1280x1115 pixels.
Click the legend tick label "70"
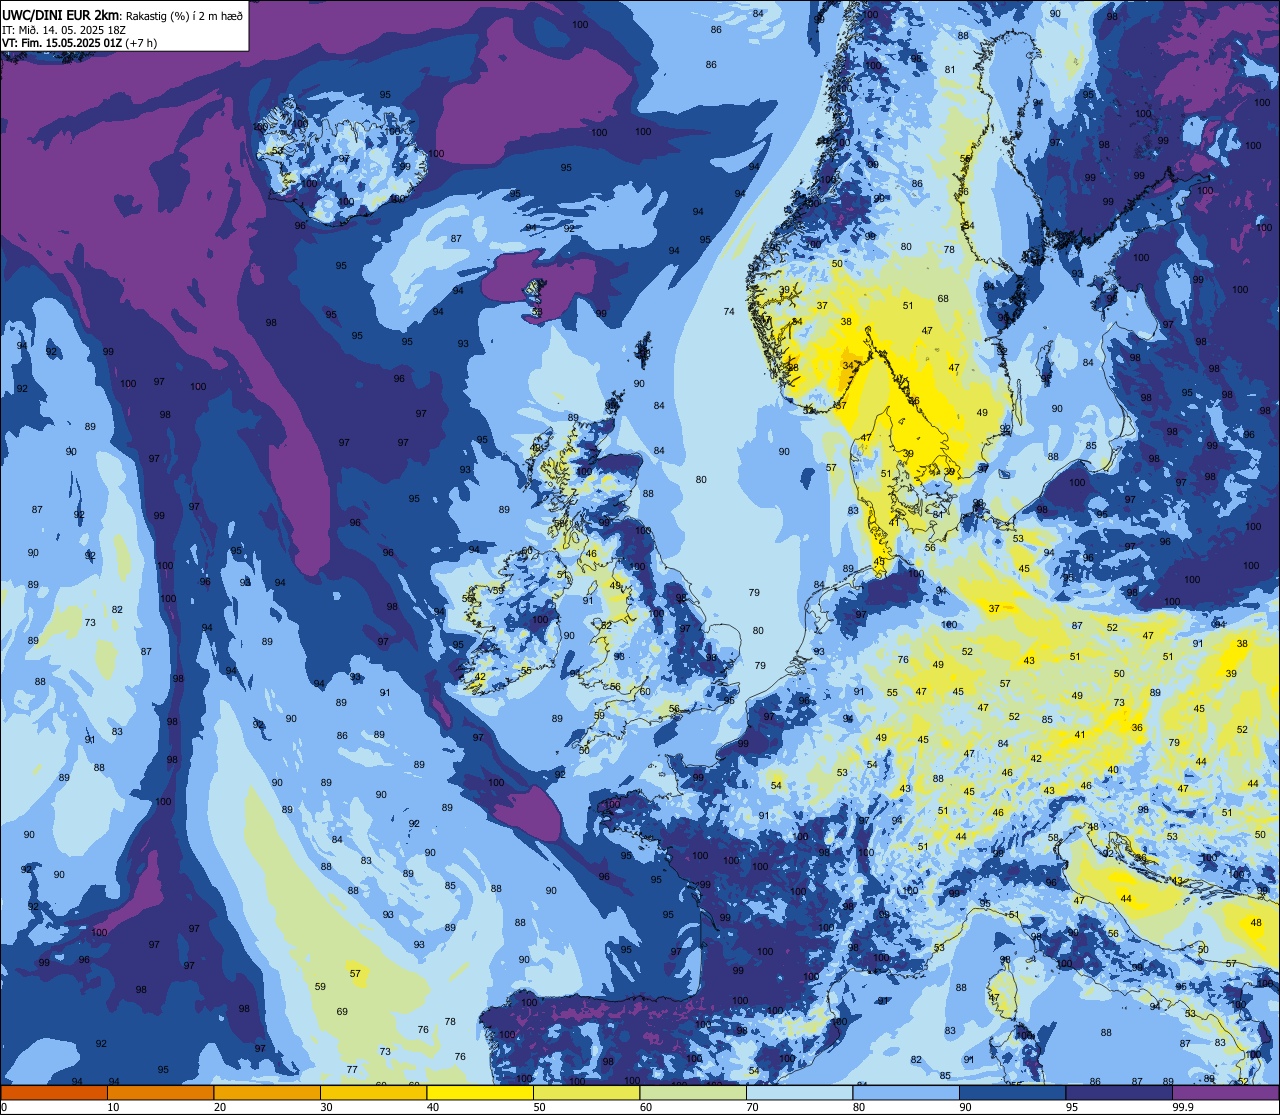tap(752, 1107)
